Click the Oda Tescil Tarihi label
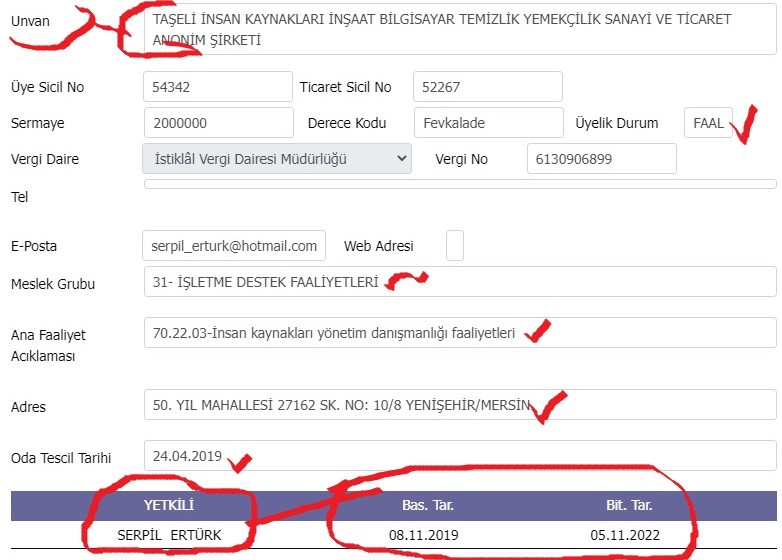The width and height of the screenshot is (782, 560). tap(61, 457)
